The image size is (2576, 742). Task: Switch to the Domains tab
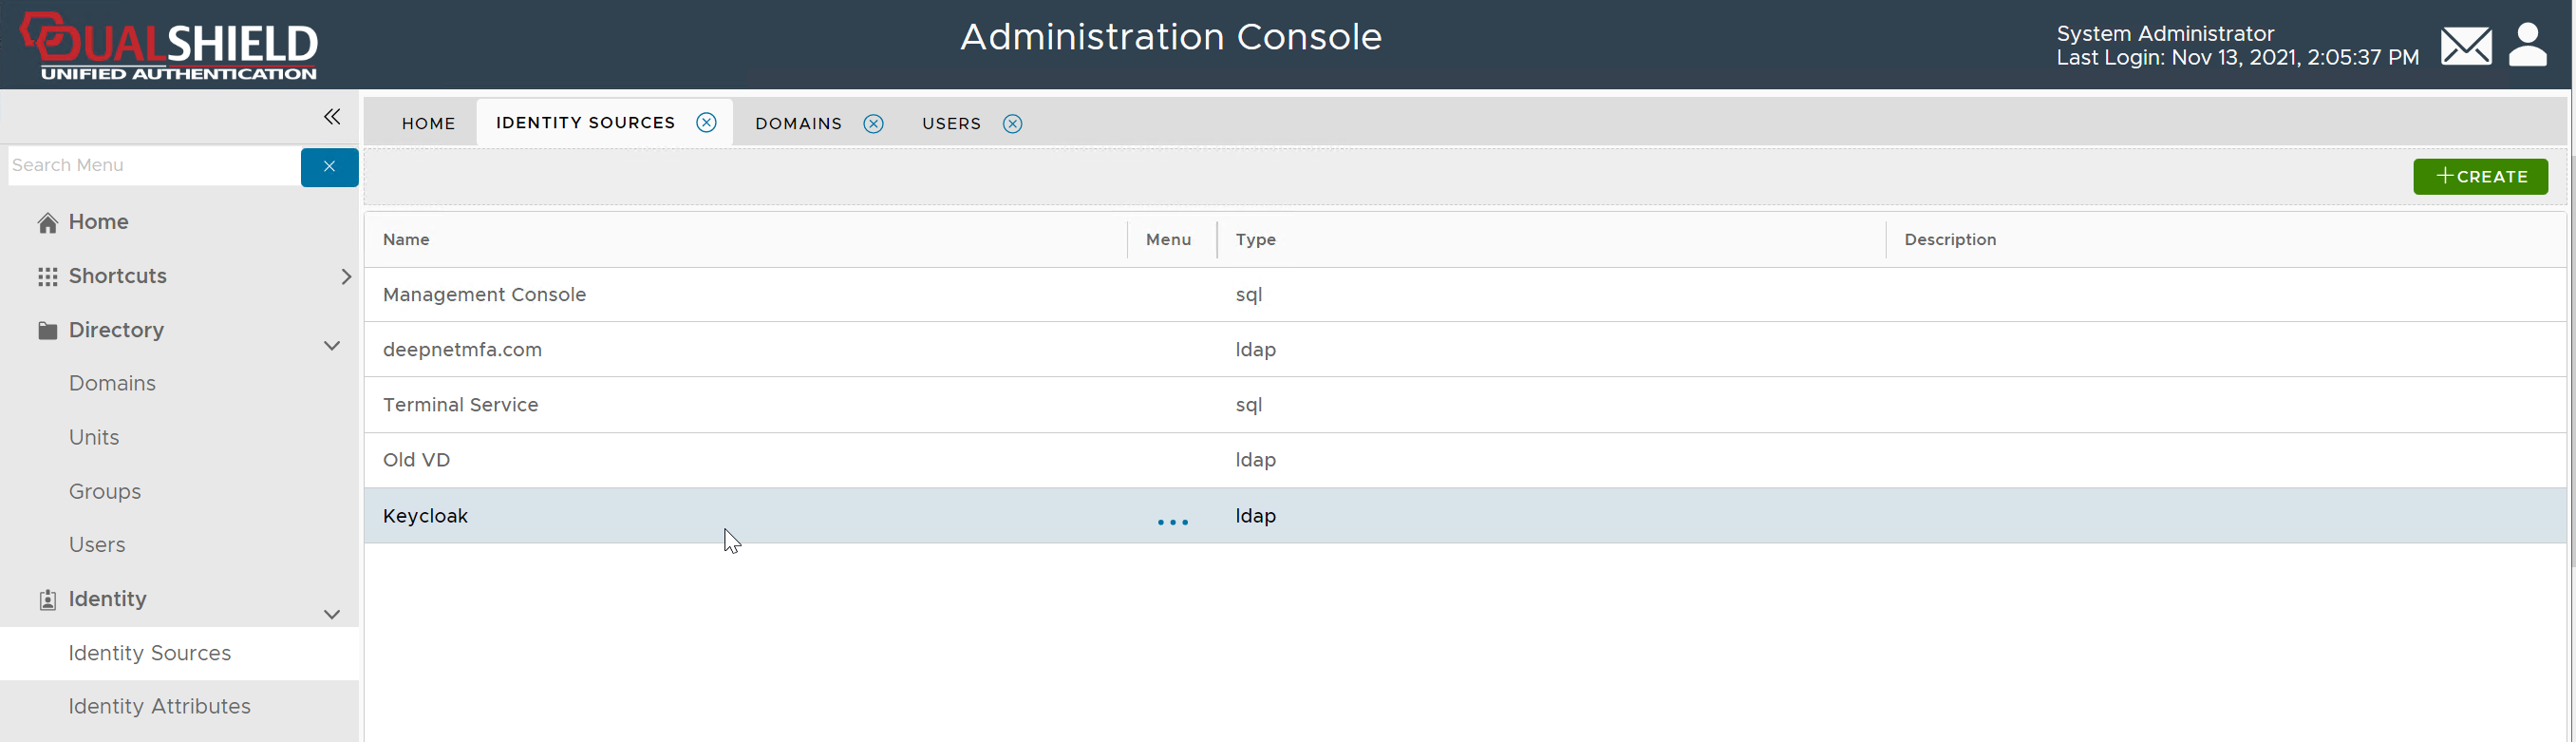point(798,124)
